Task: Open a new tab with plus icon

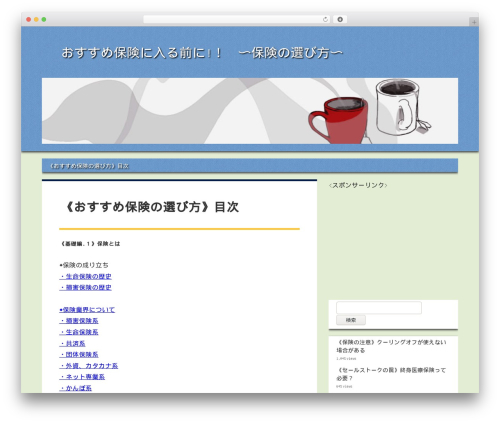Action: coord(474,22)
